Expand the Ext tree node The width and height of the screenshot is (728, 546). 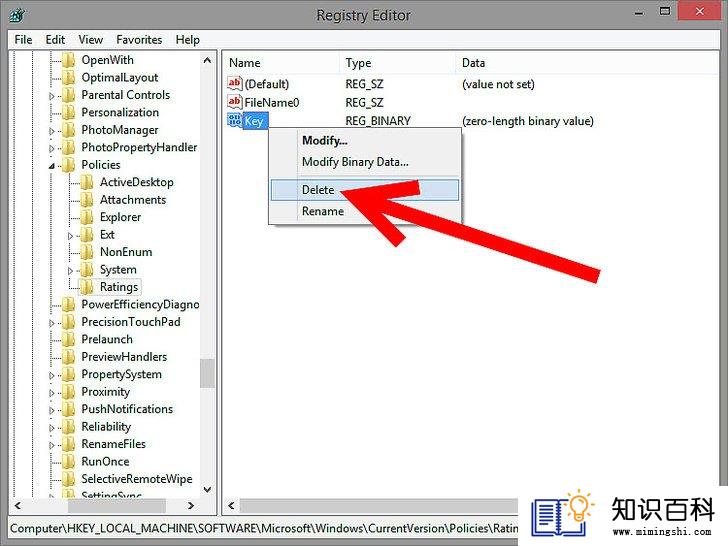coord(70,236)
